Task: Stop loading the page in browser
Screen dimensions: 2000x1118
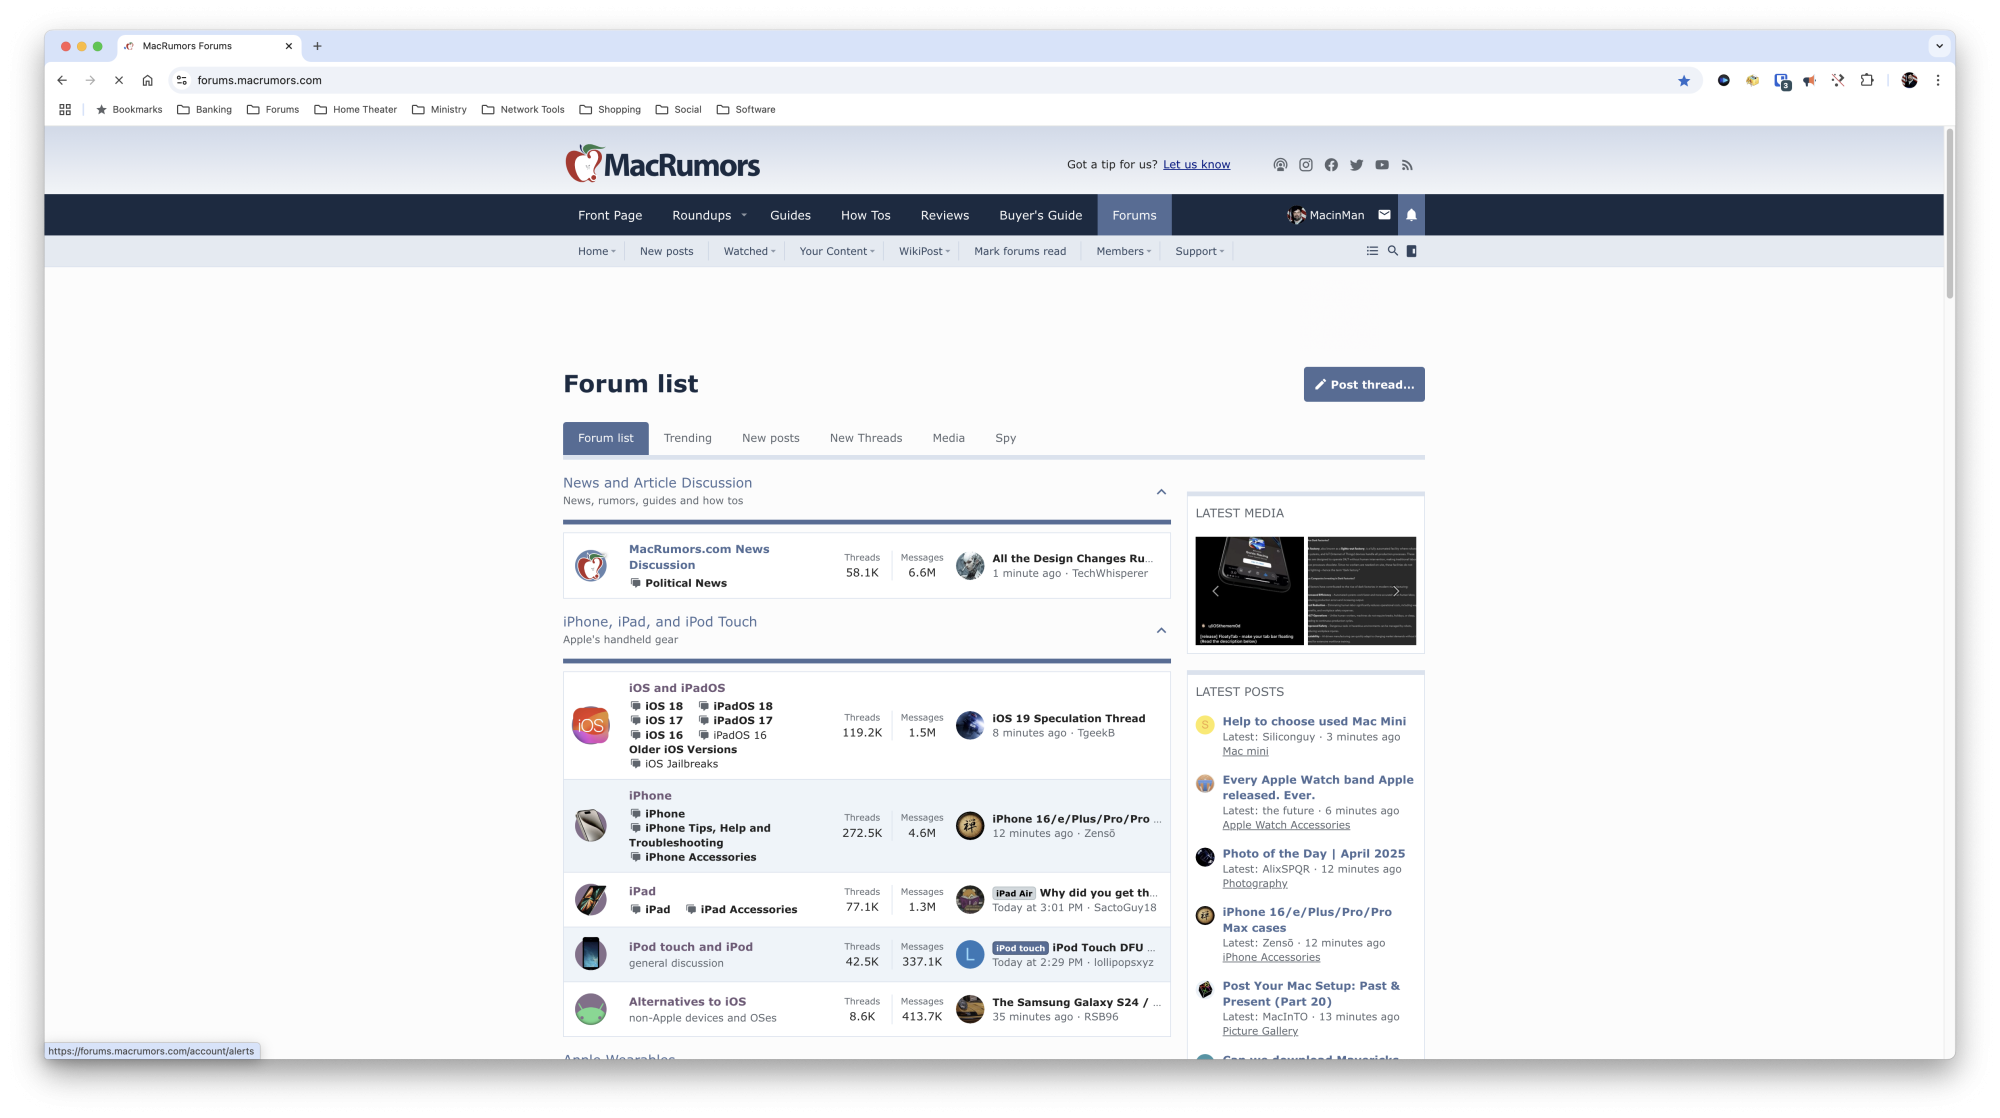Action: point(118,80)
